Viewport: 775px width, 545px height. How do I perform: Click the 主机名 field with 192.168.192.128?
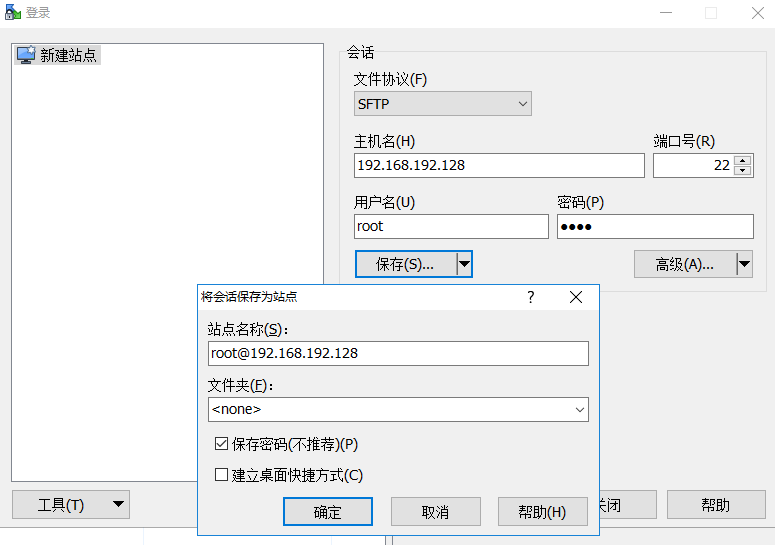tap(499, 165)
